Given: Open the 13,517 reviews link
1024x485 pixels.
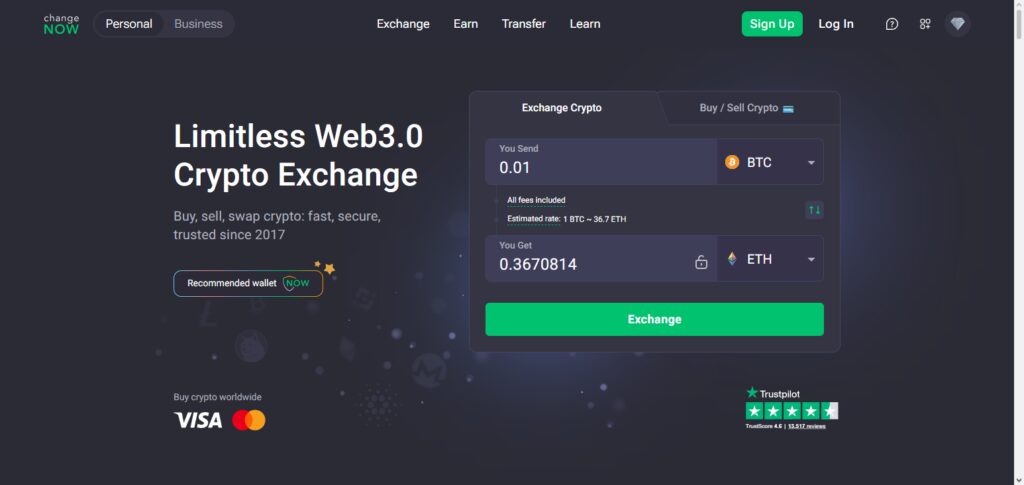Looking at the screenshot, I should pos(807,426).
